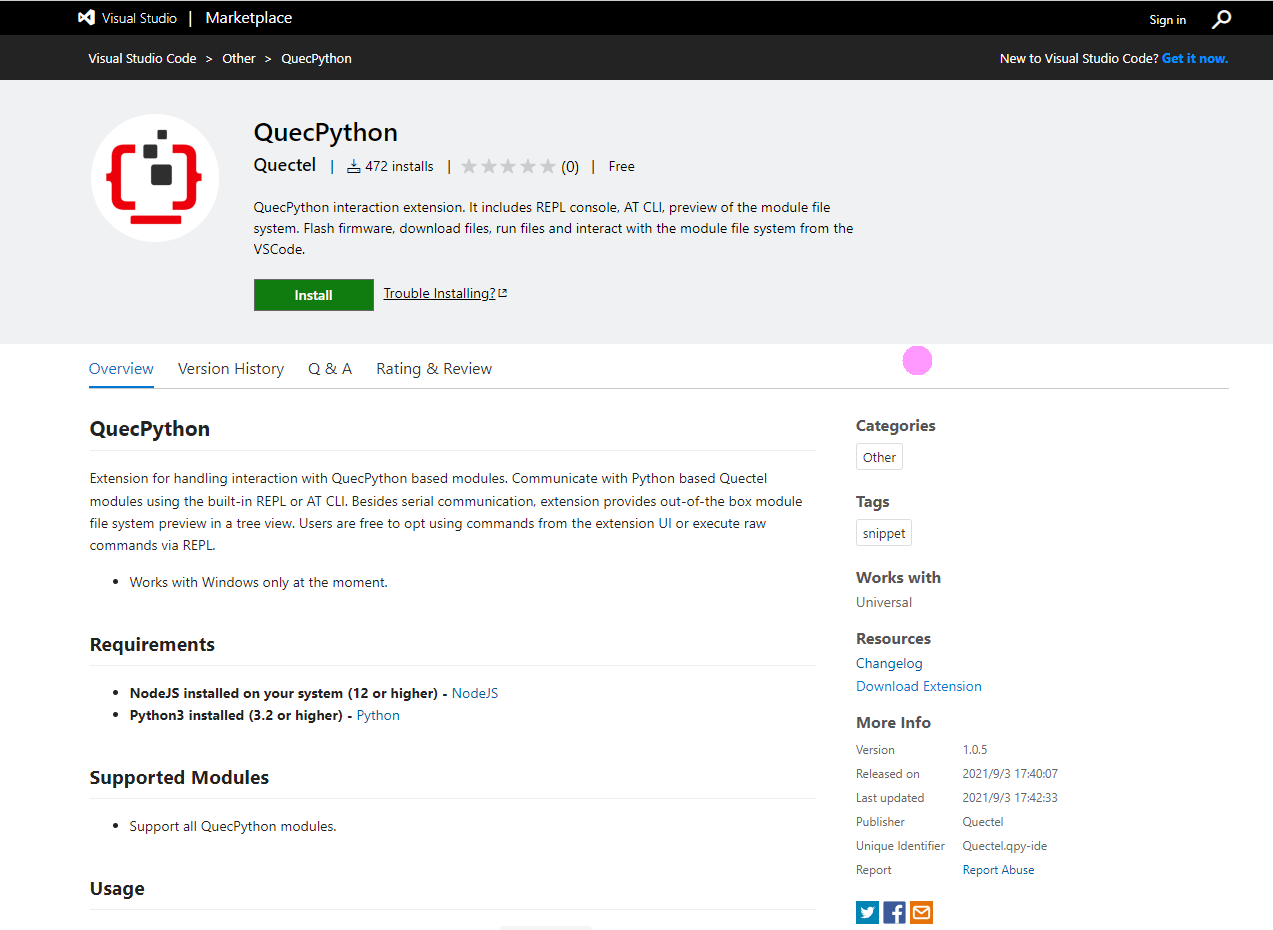Click version number 1.0.5

tap(975, 750)
